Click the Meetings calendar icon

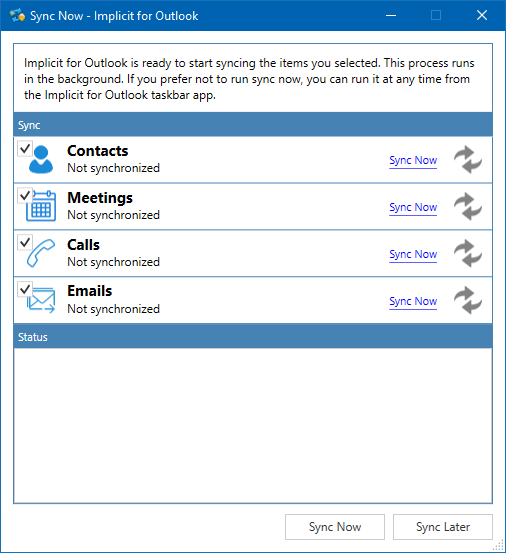[41, 206]
